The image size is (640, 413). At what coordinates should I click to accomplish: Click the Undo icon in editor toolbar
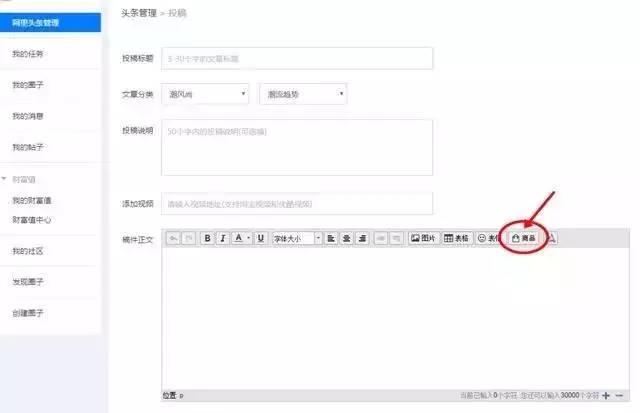[173, 238]
